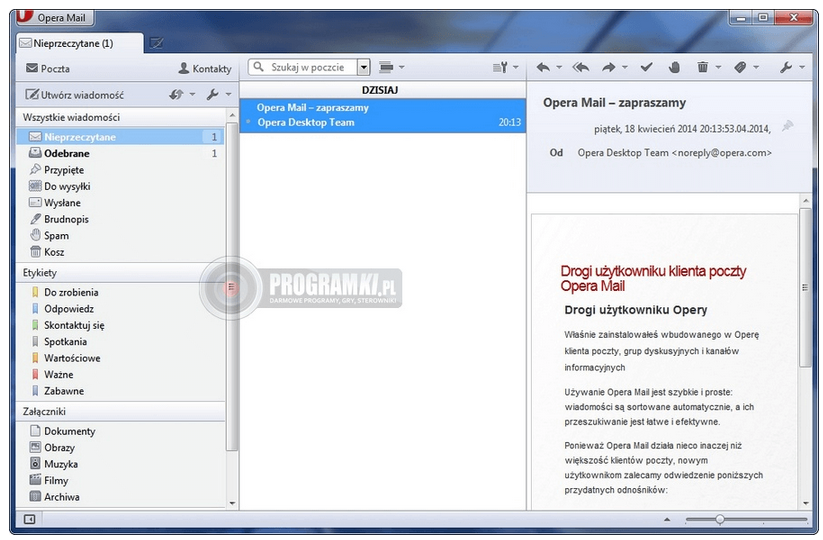
Task: Open the Wysłane sent folder
Action: coord(120,203)
